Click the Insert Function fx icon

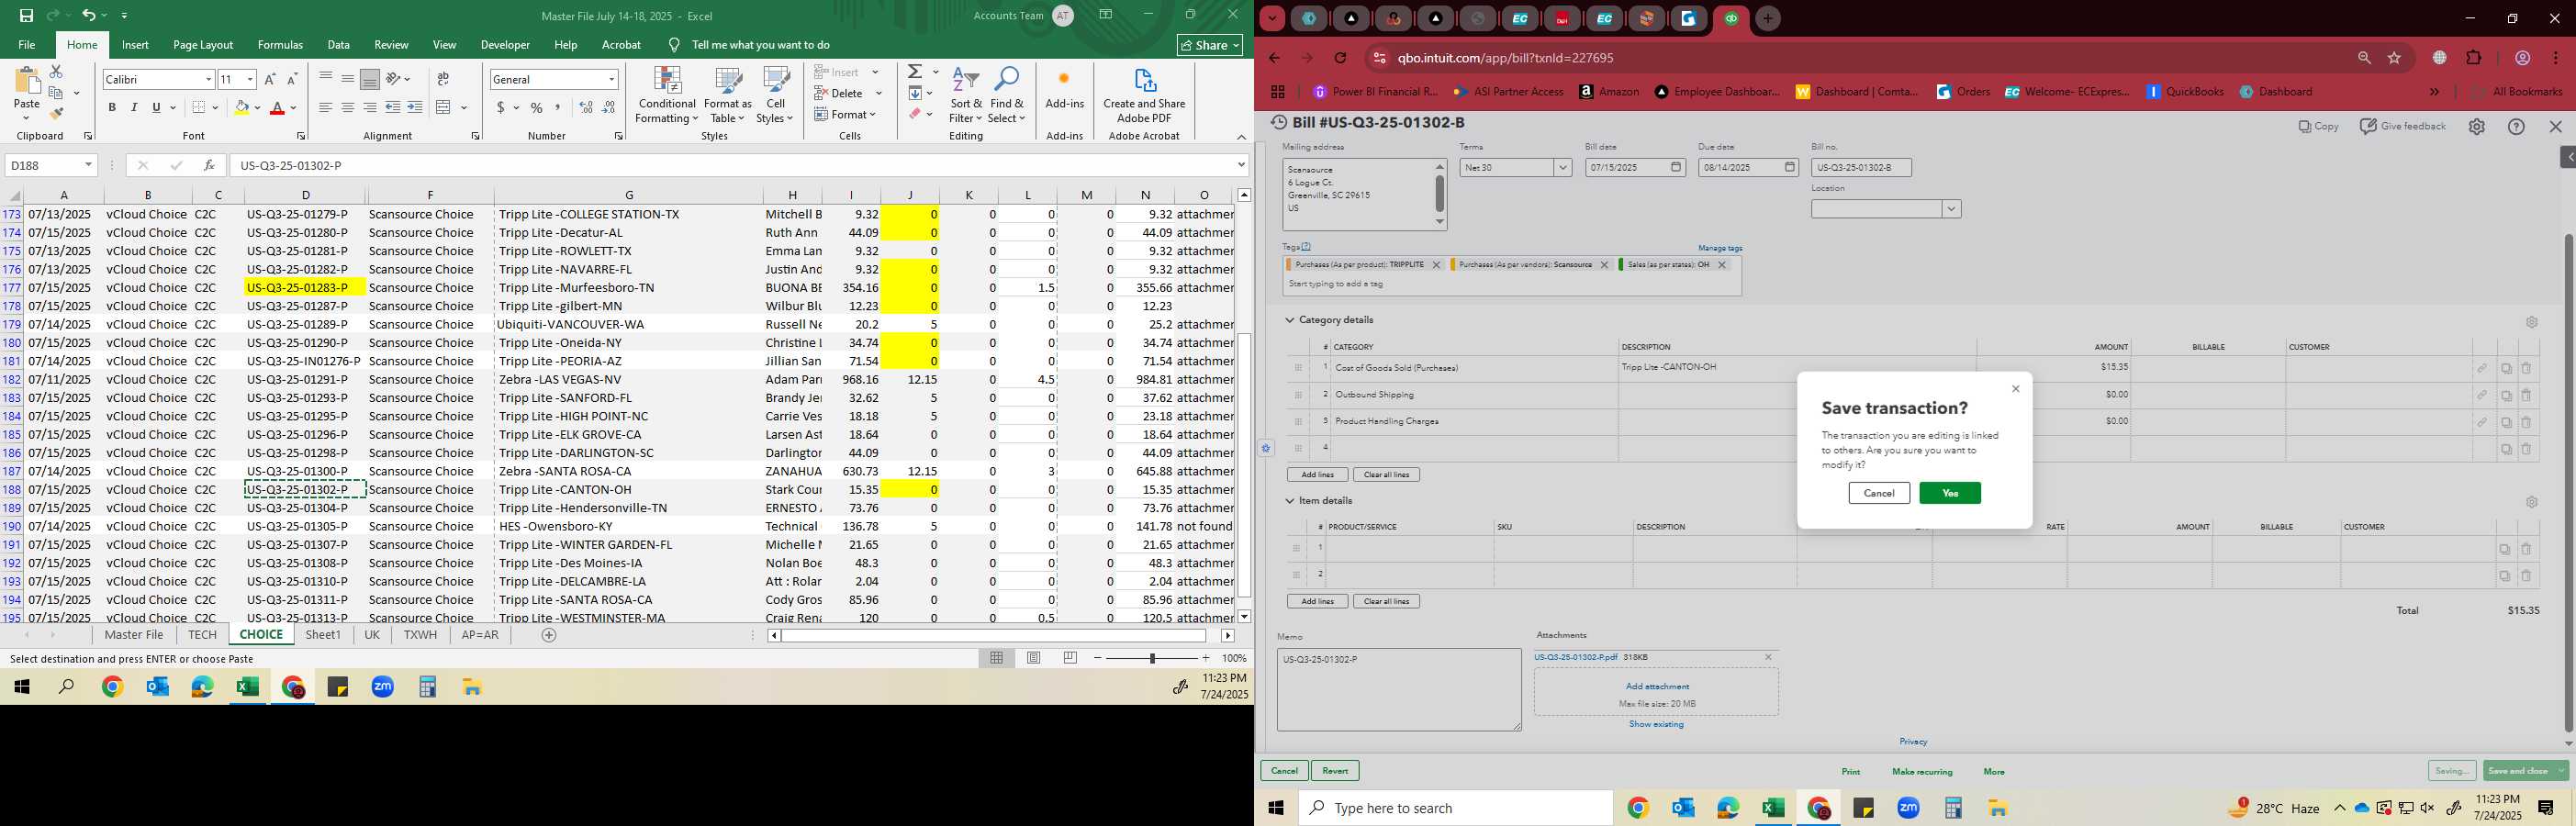click(208, 165)
